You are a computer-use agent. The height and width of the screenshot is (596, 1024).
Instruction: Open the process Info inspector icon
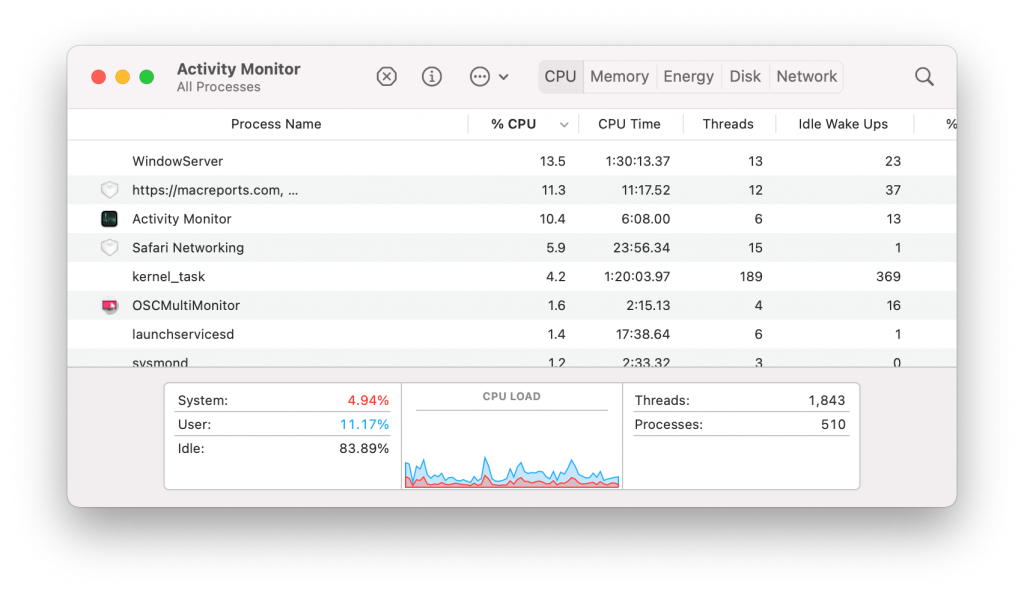point(432,76)
